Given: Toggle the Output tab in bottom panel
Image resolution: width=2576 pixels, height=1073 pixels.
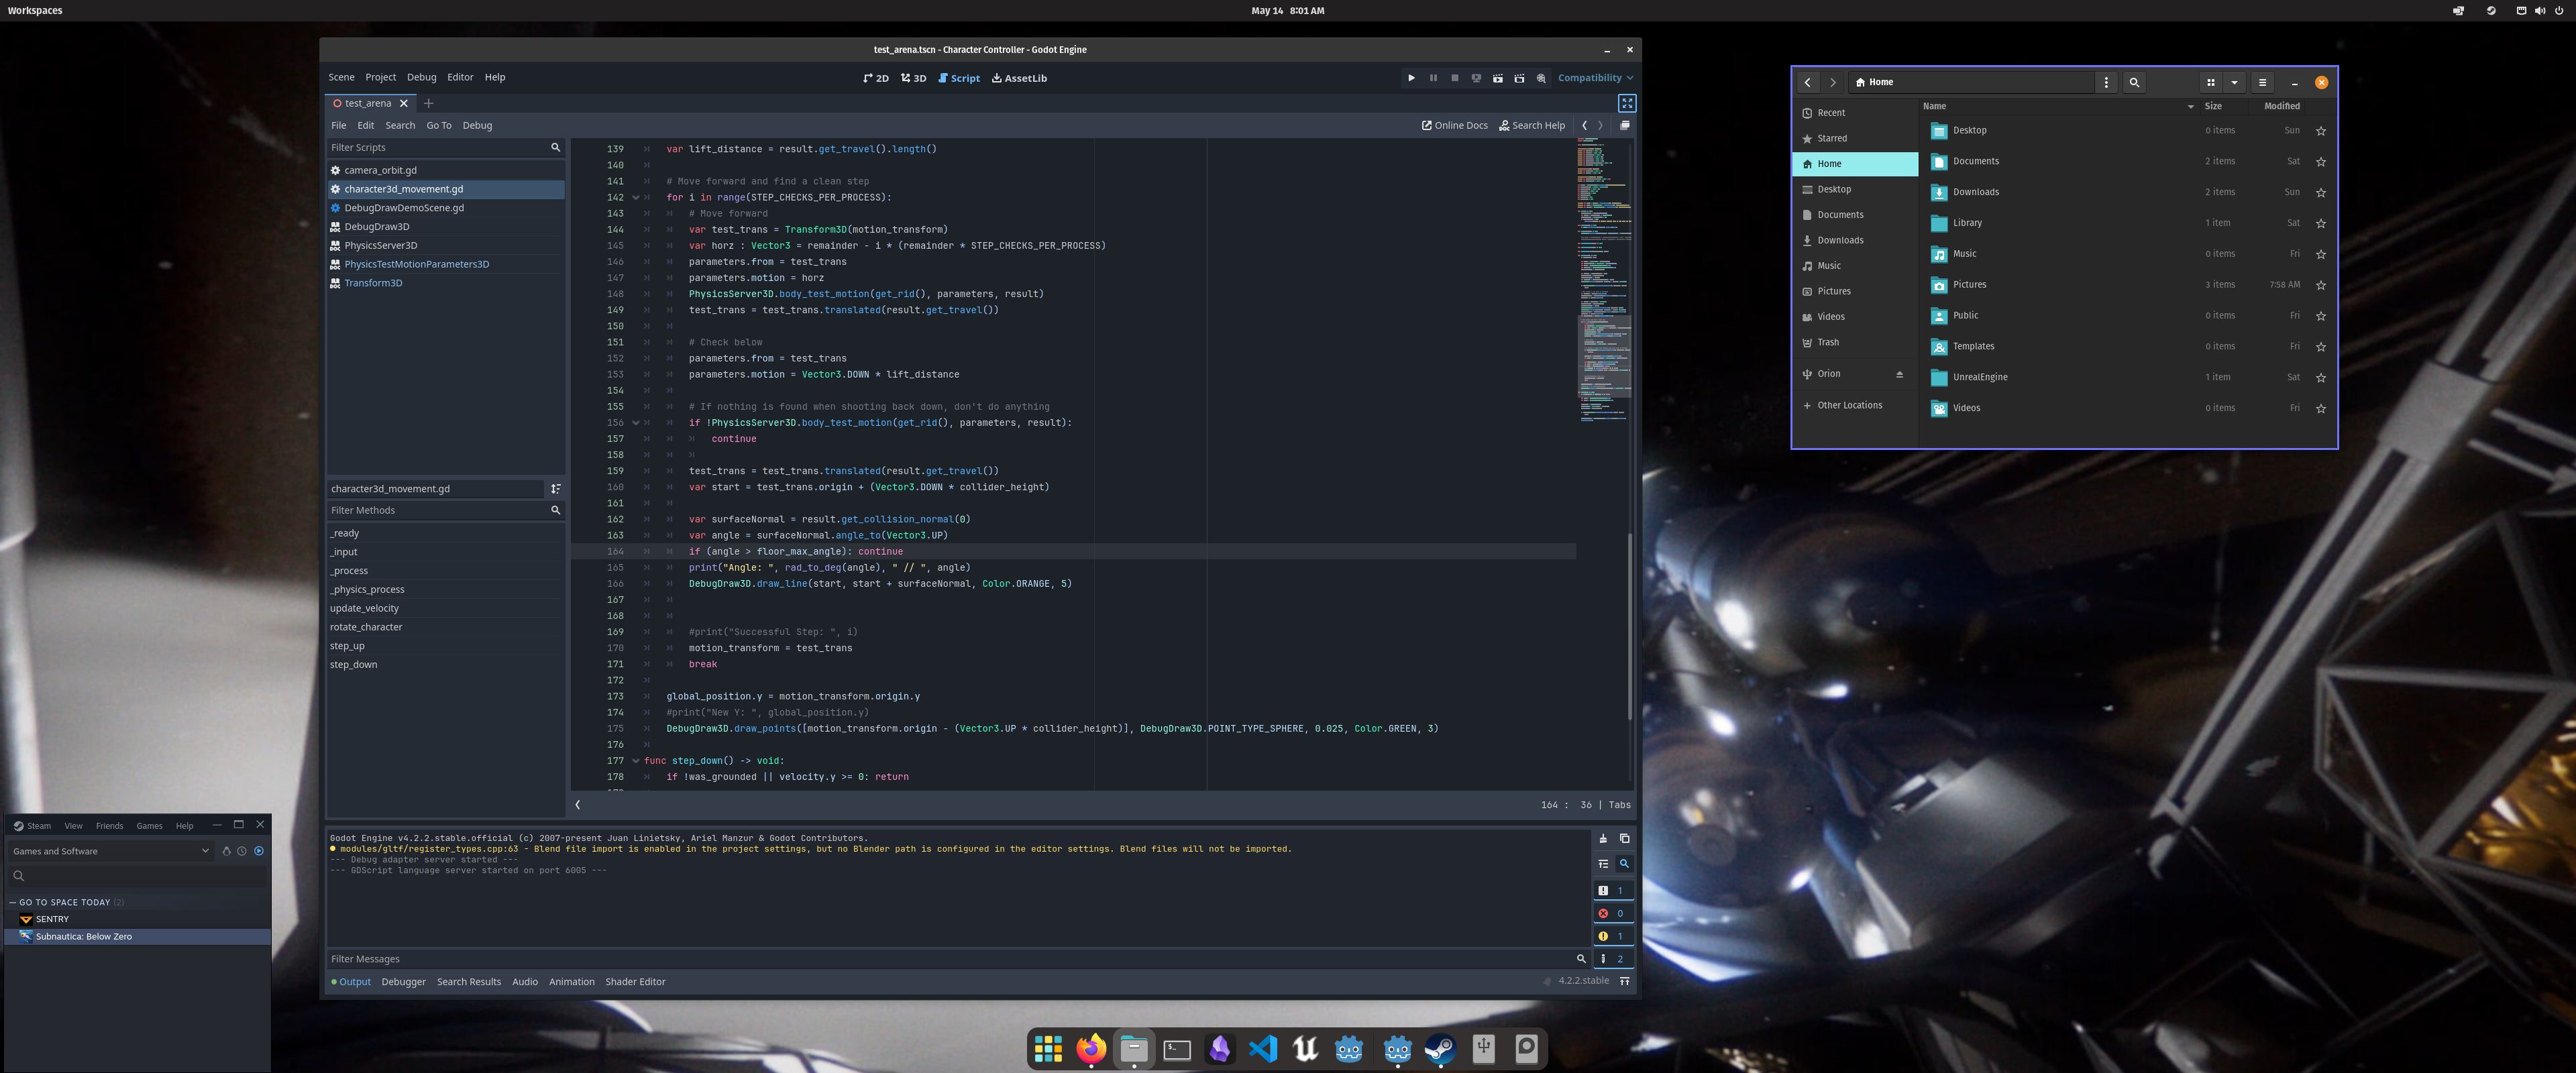Looking at the screenshot, I should point(355,981).
